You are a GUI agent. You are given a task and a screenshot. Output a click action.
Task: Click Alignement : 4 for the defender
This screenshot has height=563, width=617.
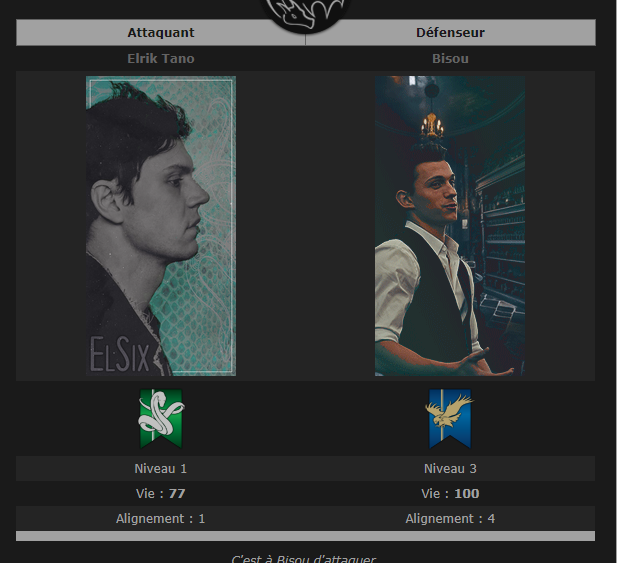coord(450,519)
